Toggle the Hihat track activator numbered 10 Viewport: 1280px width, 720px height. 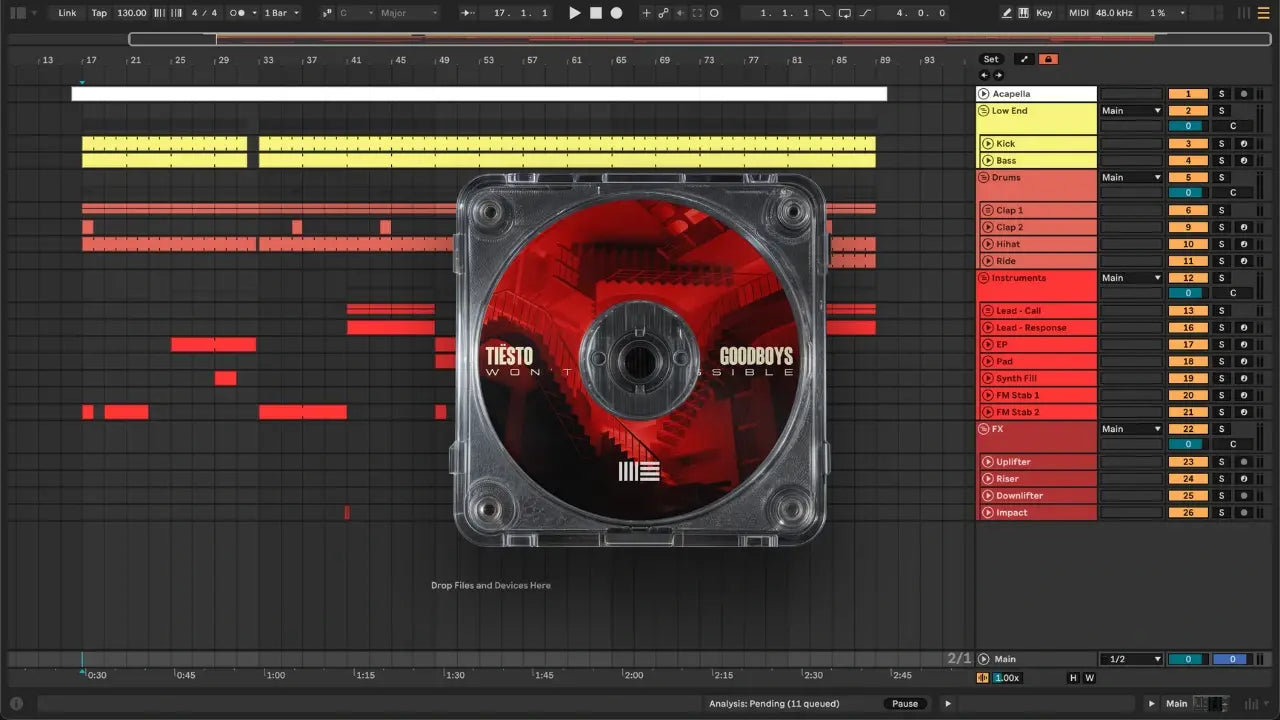[1188, 244]
